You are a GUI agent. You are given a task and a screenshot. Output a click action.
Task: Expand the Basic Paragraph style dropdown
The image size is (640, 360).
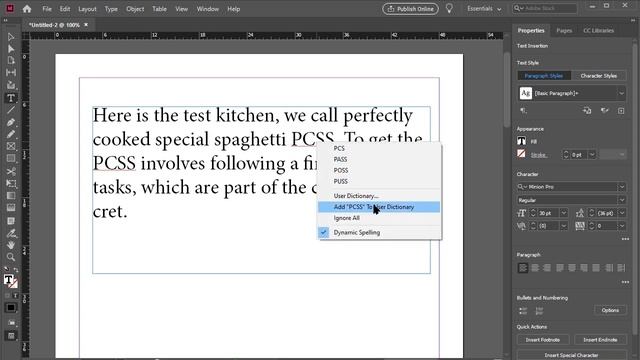click(x=621, y=93)
